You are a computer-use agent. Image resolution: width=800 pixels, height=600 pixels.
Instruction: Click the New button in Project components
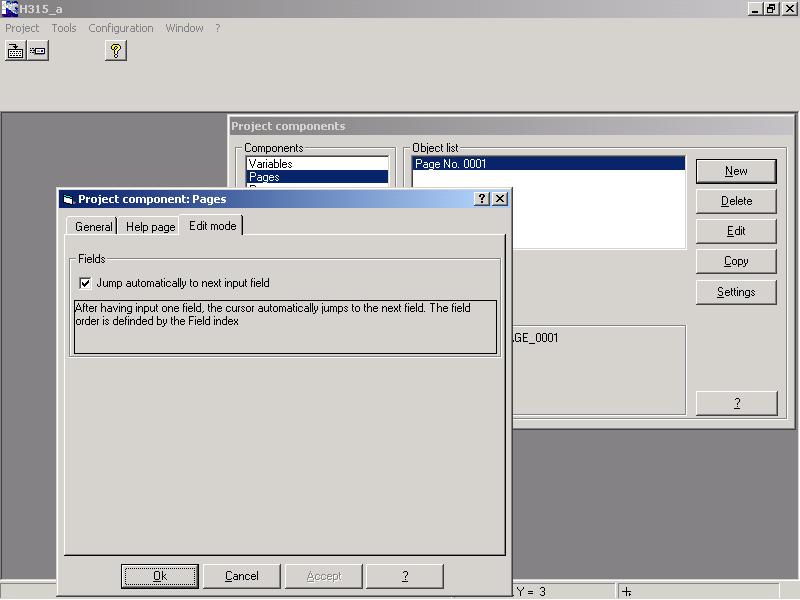coord(736,171)
